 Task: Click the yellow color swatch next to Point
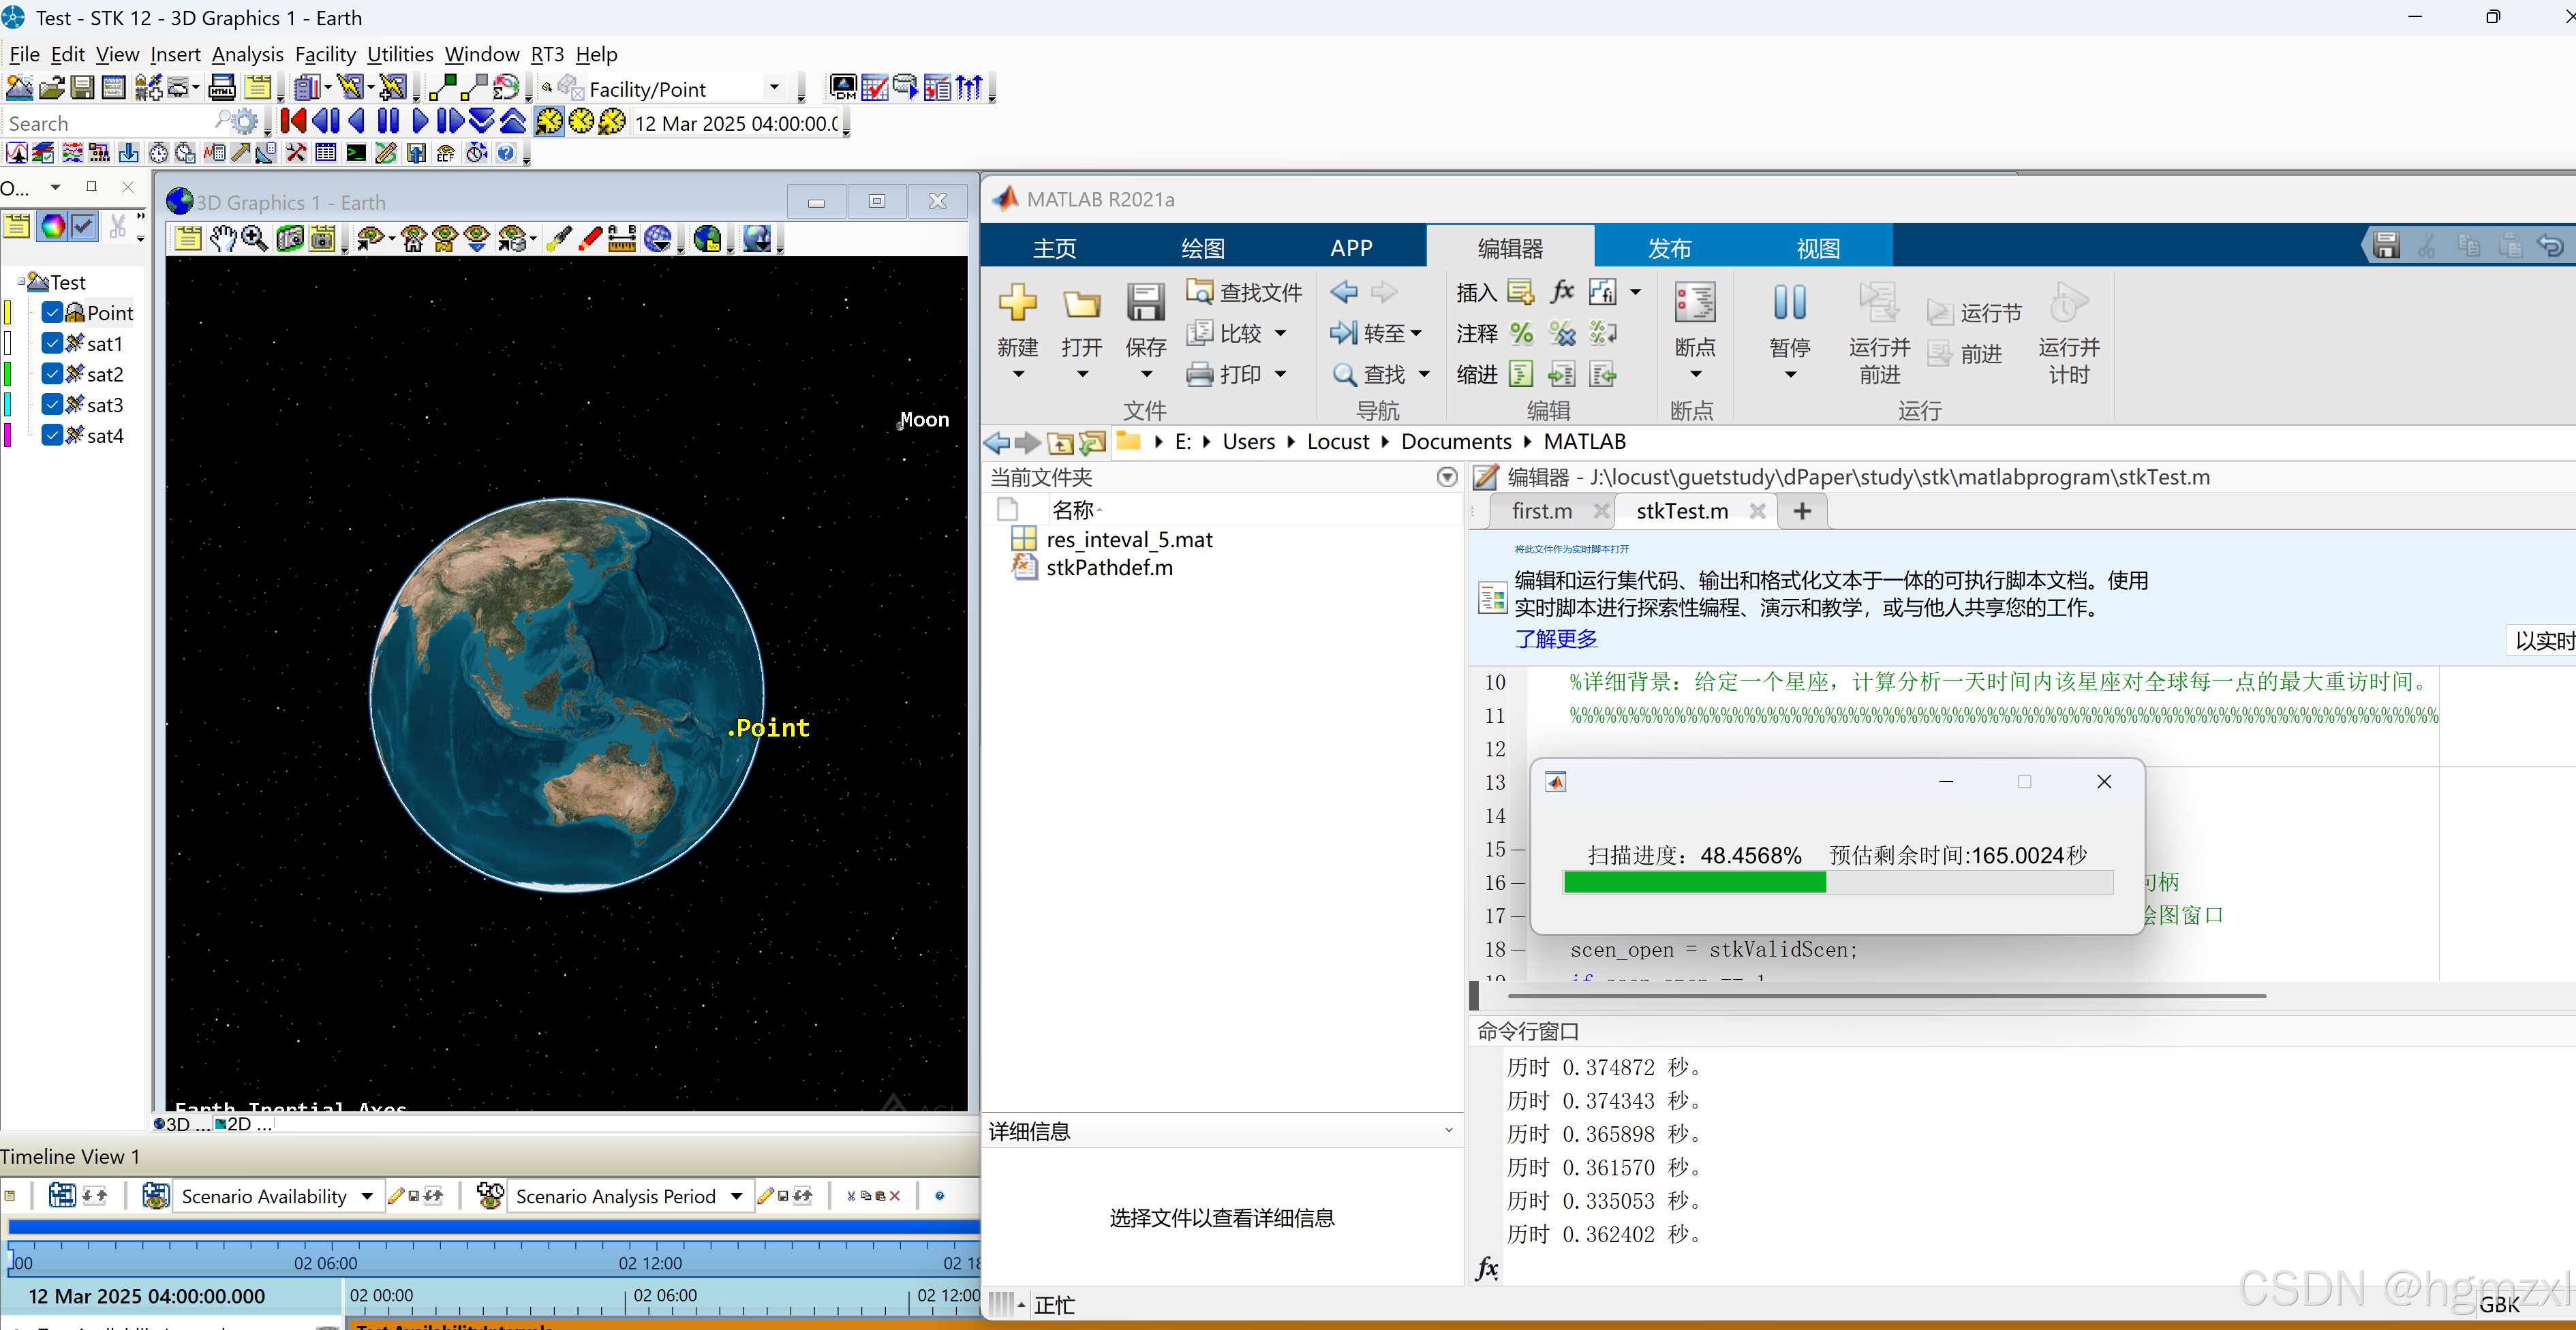[7, 312]
